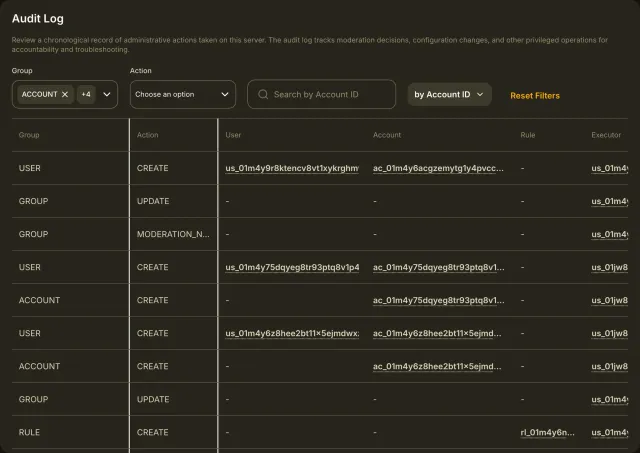640x453 pixels.
Task: Open account link in USER row ac_01m4y6z8hee2bt11x5ejmd
Action: [437, 333]
